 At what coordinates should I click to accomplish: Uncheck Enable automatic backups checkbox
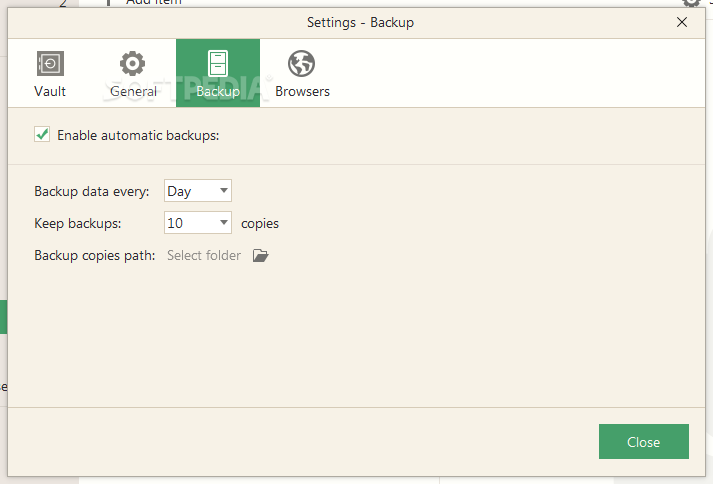[x=42, y=135]
